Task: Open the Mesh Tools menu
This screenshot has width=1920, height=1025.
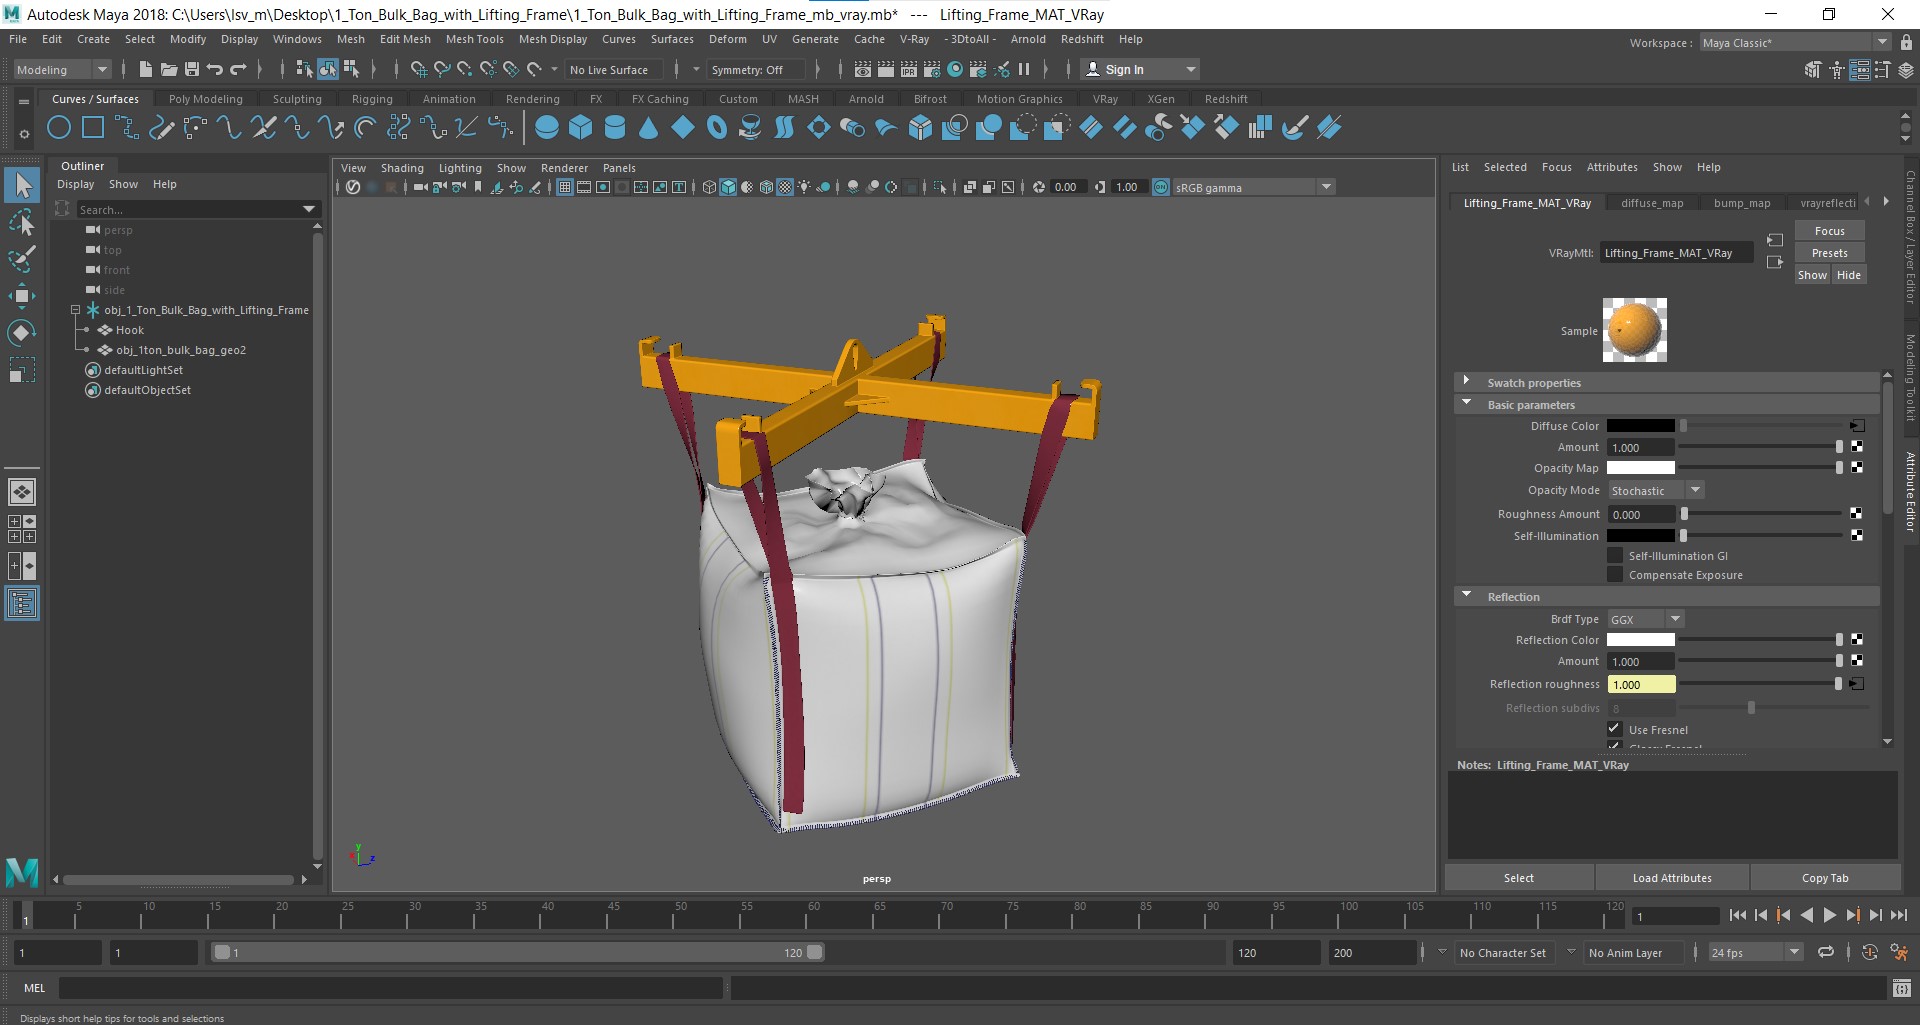Action: pos(474,39)
